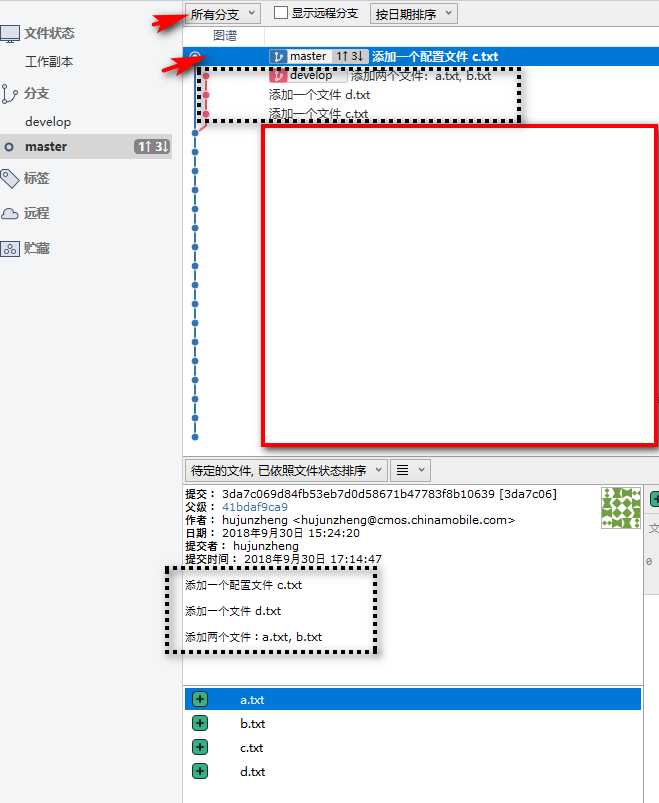Viewport: 659px width, 803px height.
Task: Open parent commit link 41bdaf9ca9
Action: click(255, 507)
